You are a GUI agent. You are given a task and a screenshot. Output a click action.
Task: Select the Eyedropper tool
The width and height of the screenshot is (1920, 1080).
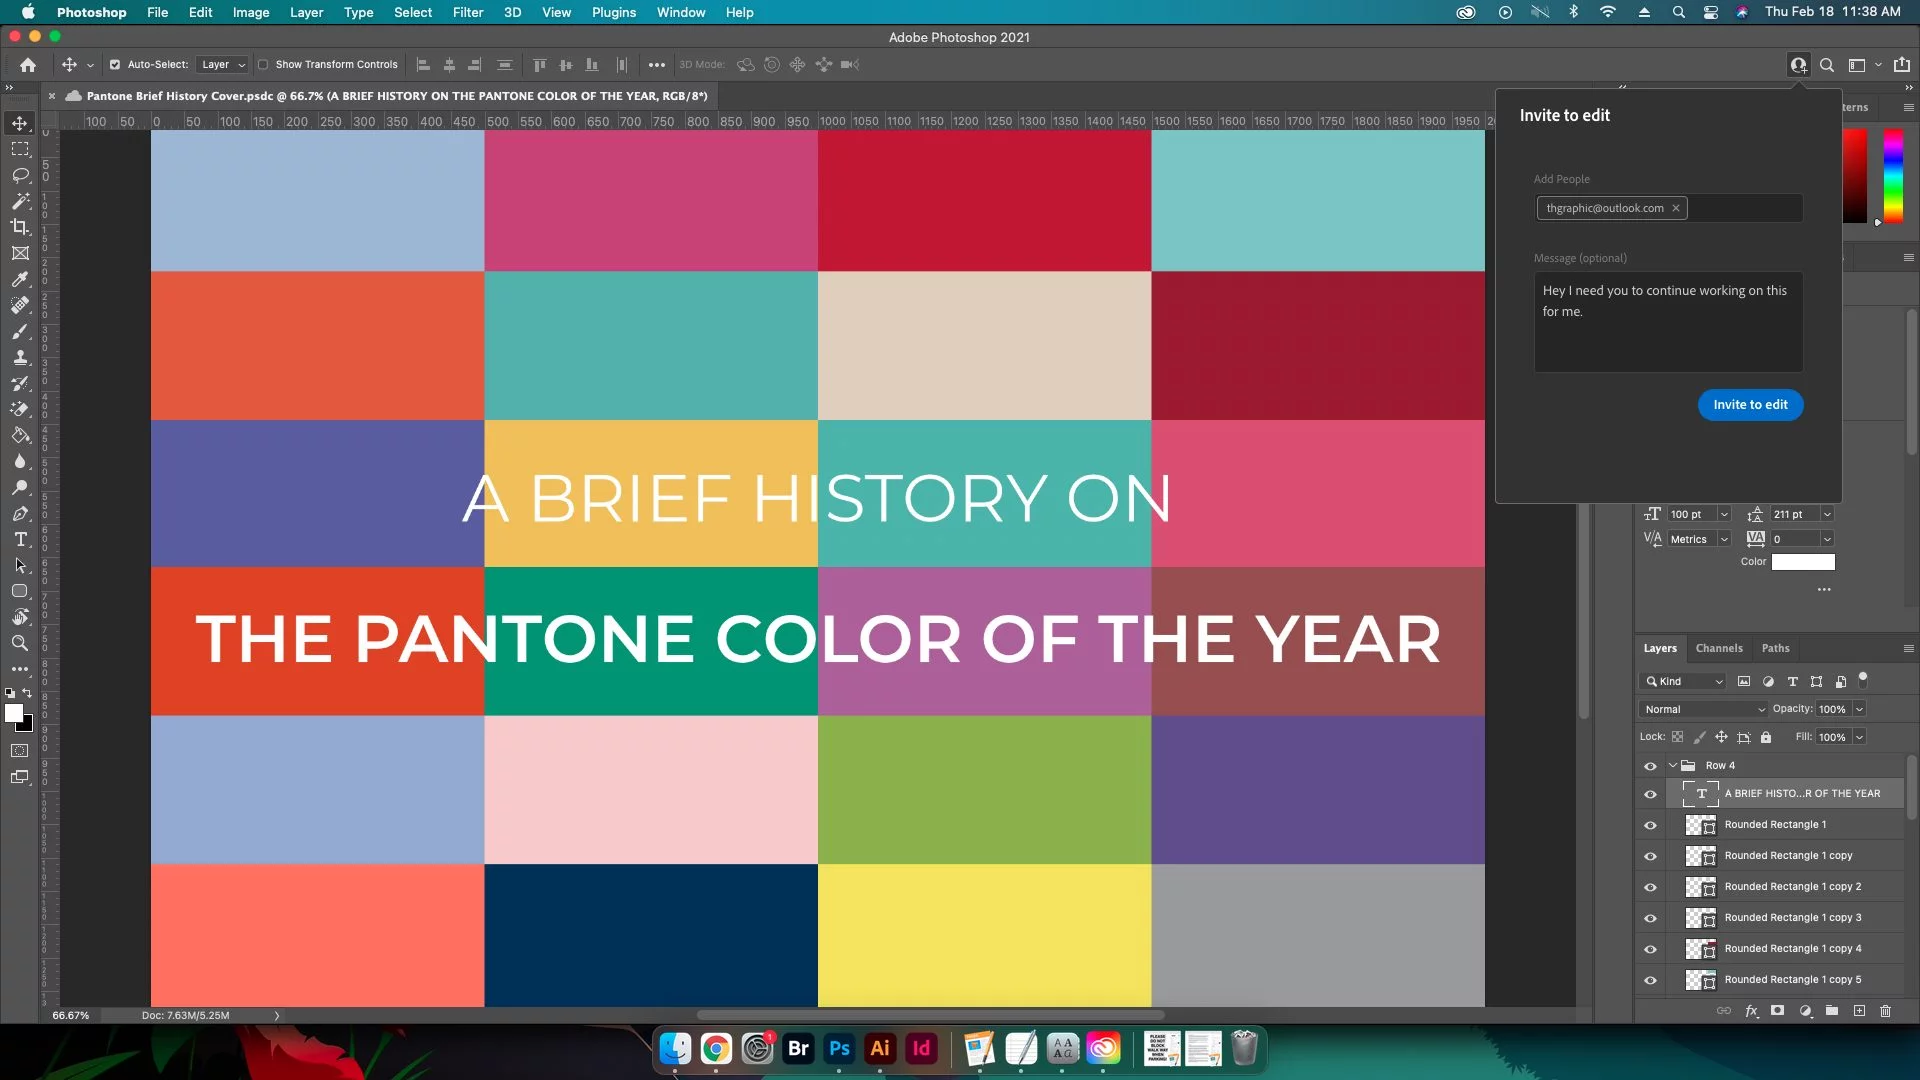pos(20,279)
